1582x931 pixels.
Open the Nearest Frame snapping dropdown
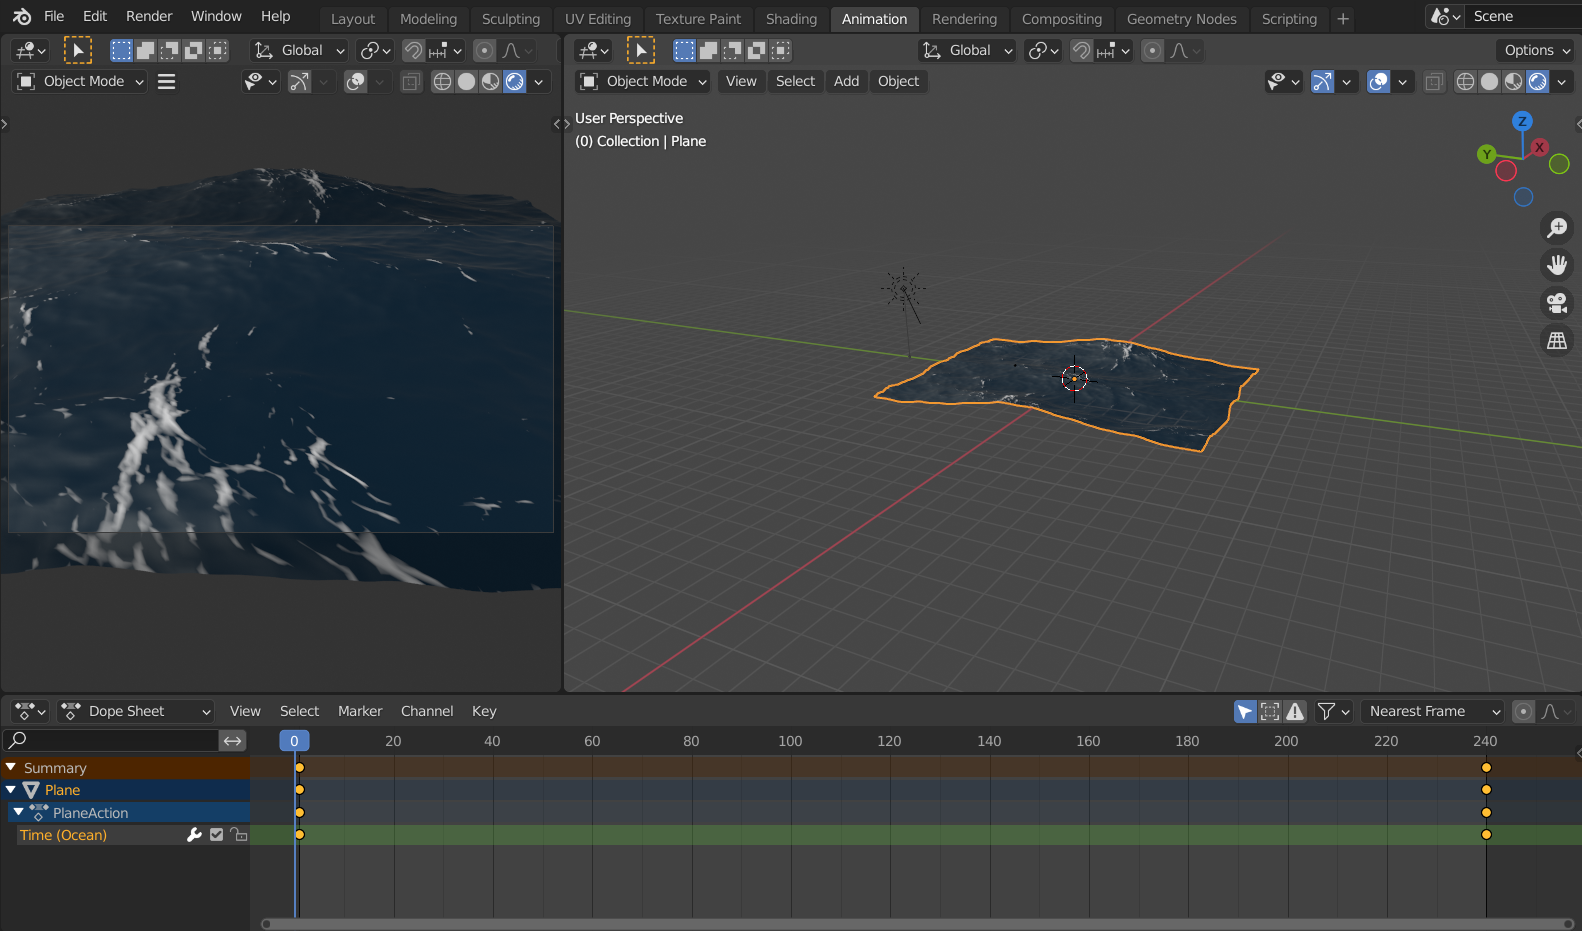click(1434, 711)
